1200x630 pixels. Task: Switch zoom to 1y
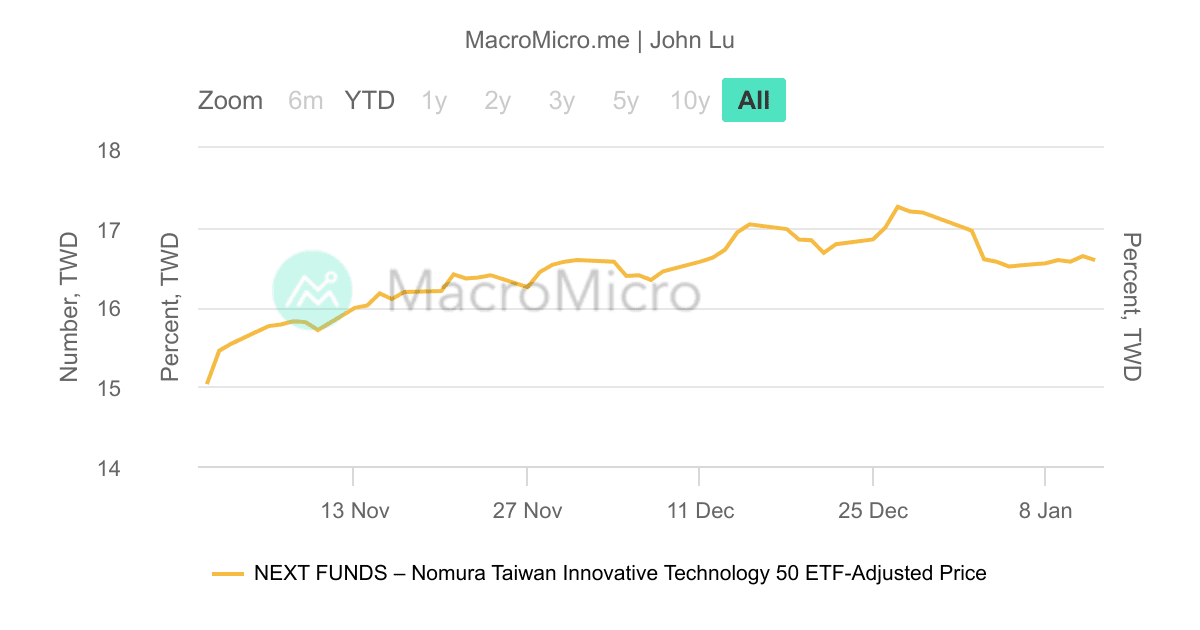click(434, 101)
